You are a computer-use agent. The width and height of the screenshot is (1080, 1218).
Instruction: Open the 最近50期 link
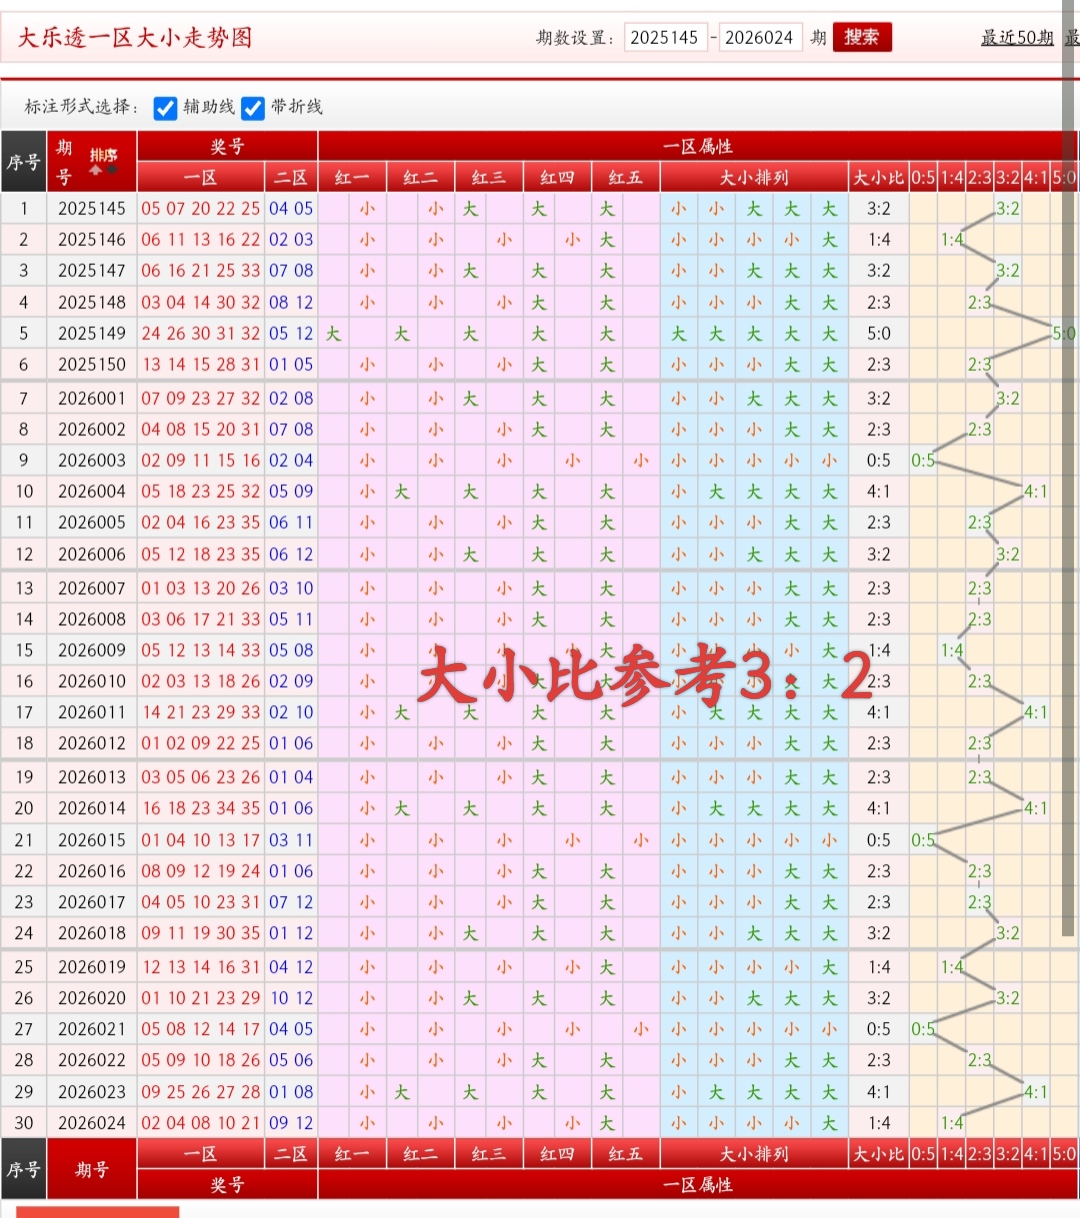[x=1017, y=37]
